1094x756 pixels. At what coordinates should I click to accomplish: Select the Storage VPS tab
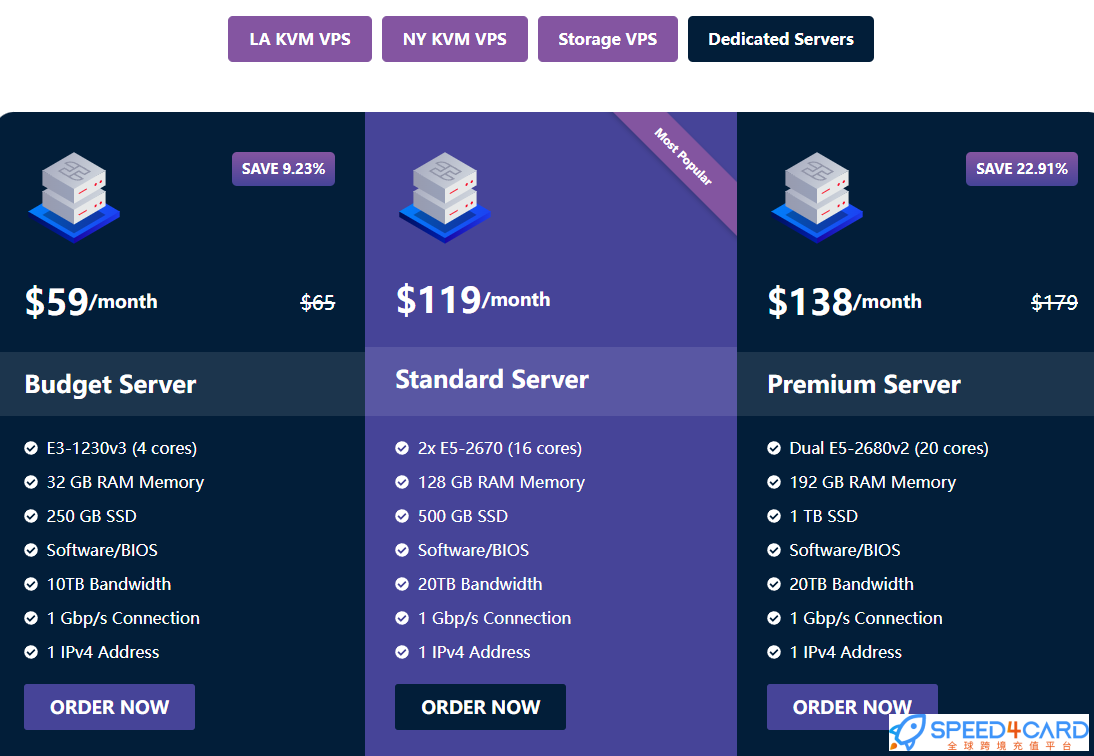pyautogui.click(x=607, y=39)
